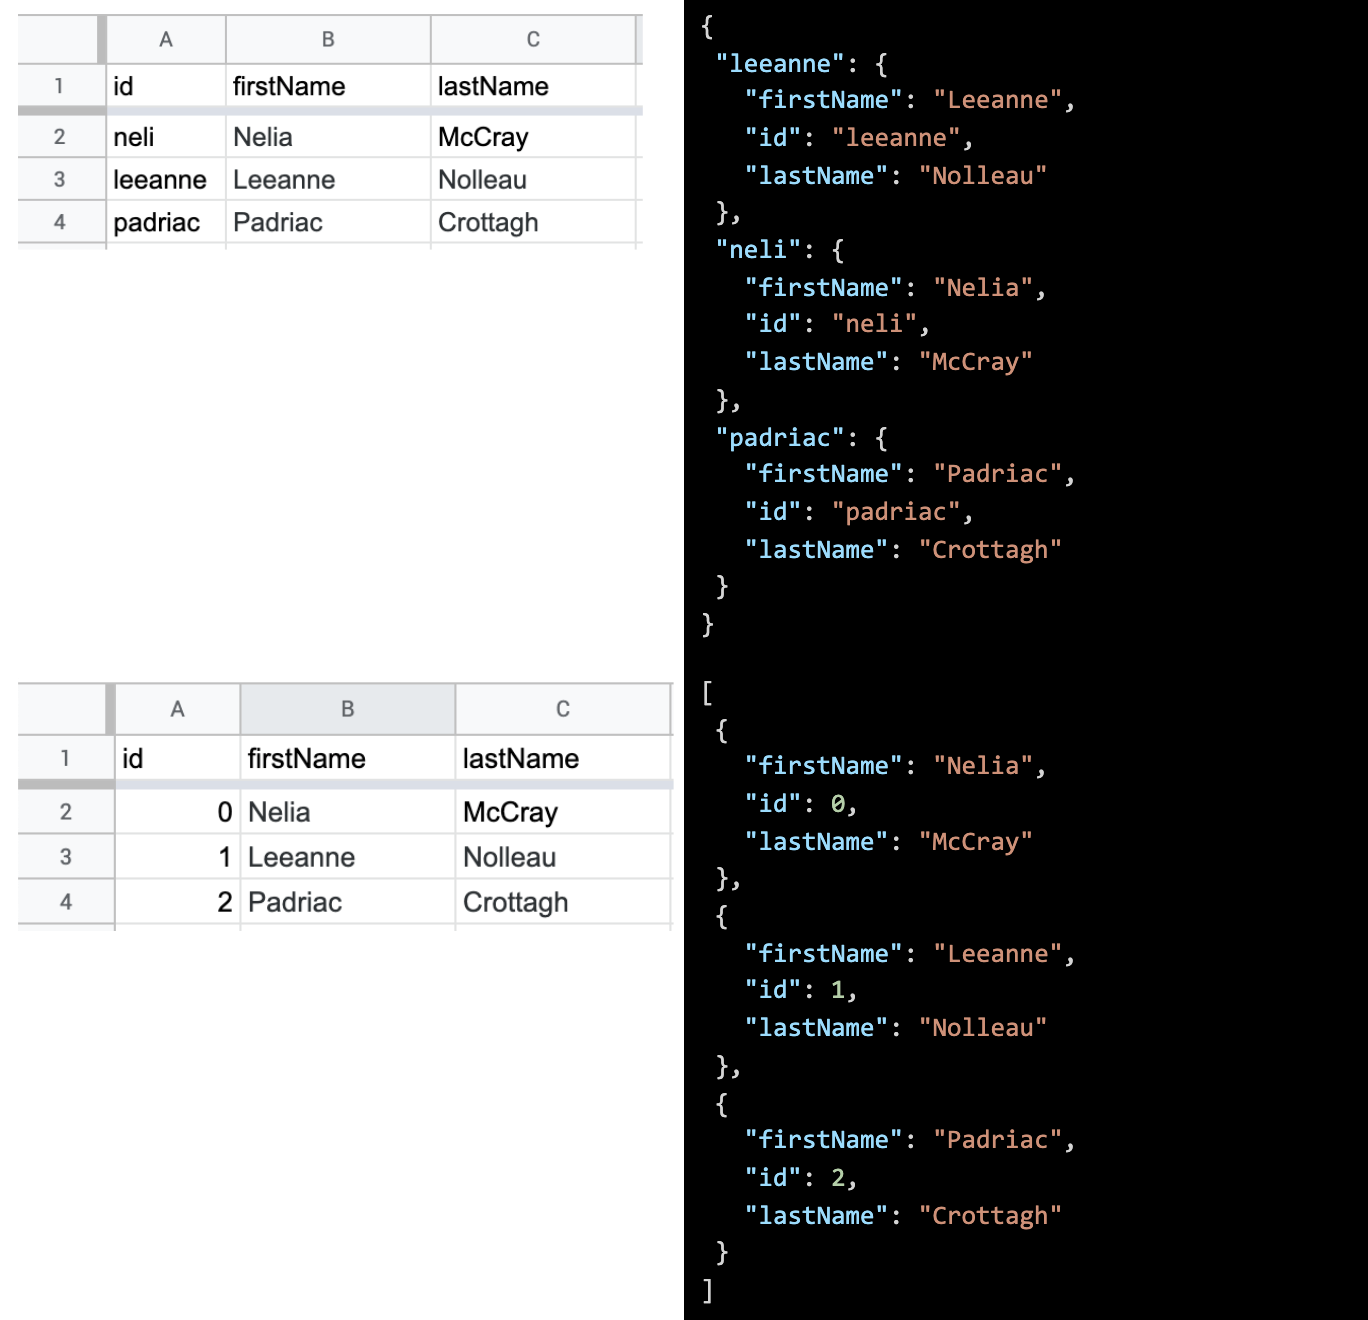Select column C header in bottom spreadsheet
This screenshot has width=1368, height=1320.
[x=563, y=709]
